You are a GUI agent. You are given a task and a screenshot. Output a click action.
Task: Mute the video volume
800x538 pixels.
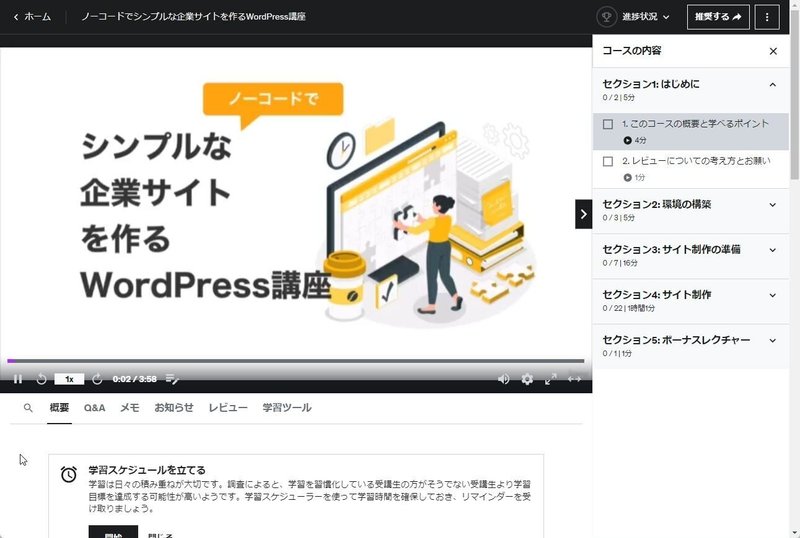[504, 379]
